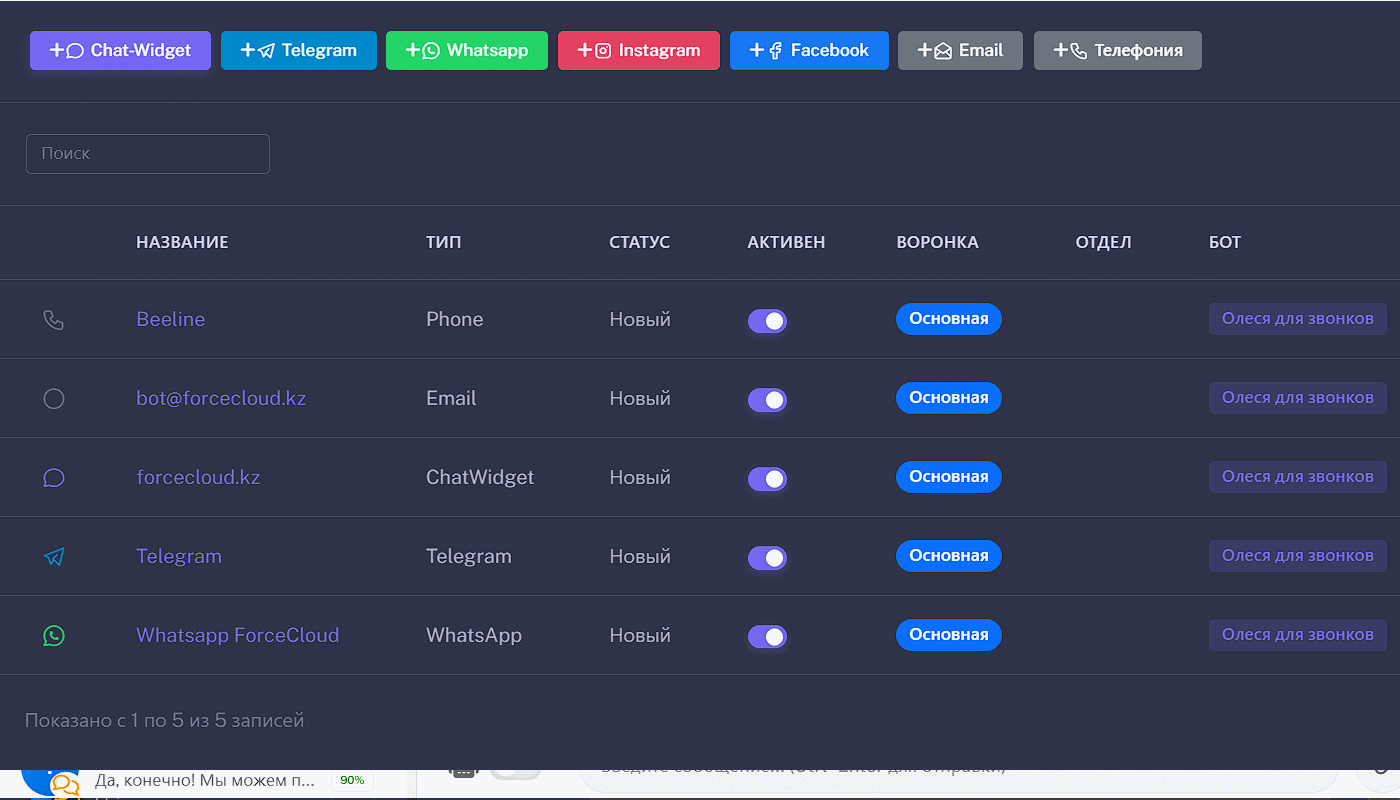Click the Основная funnel badge for Telegram
Screen dimensions: 1400x800
[948, 556]
